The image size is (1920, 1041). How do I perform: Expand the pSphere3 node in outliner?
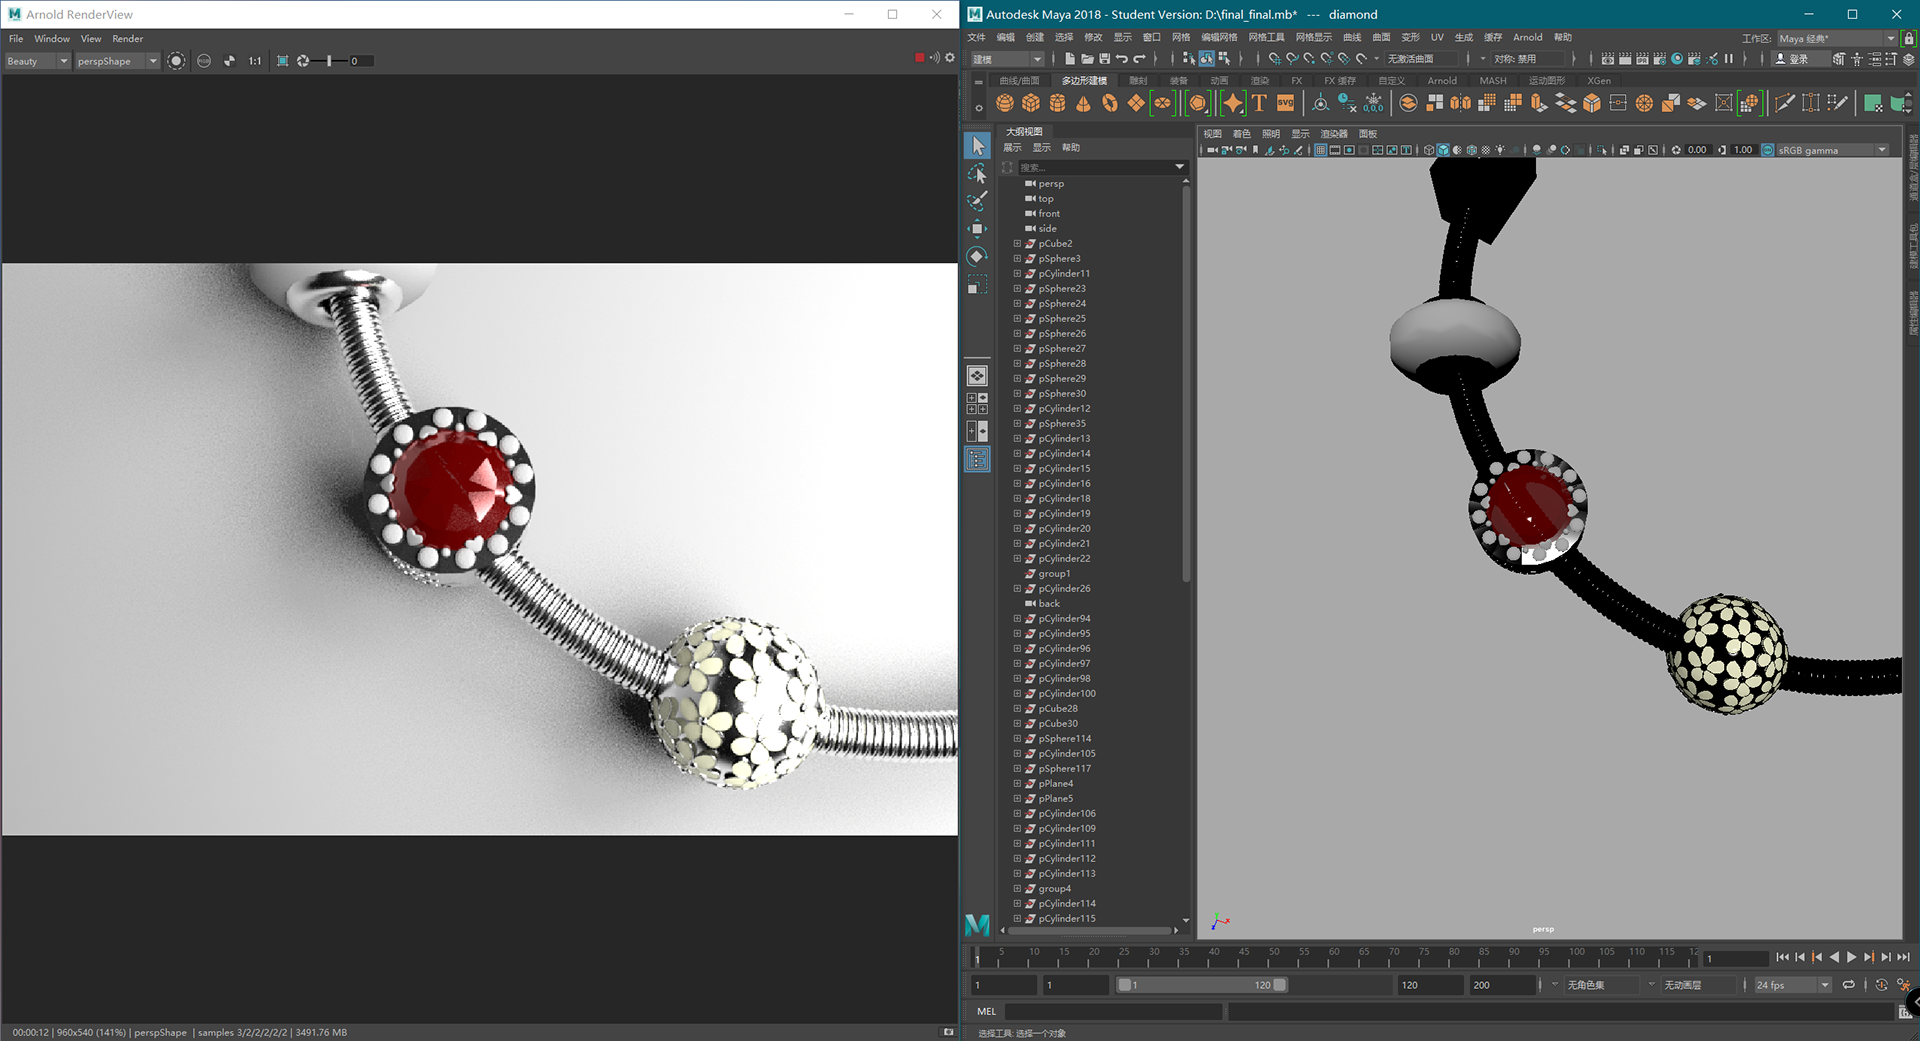(x=1017, y=259)
